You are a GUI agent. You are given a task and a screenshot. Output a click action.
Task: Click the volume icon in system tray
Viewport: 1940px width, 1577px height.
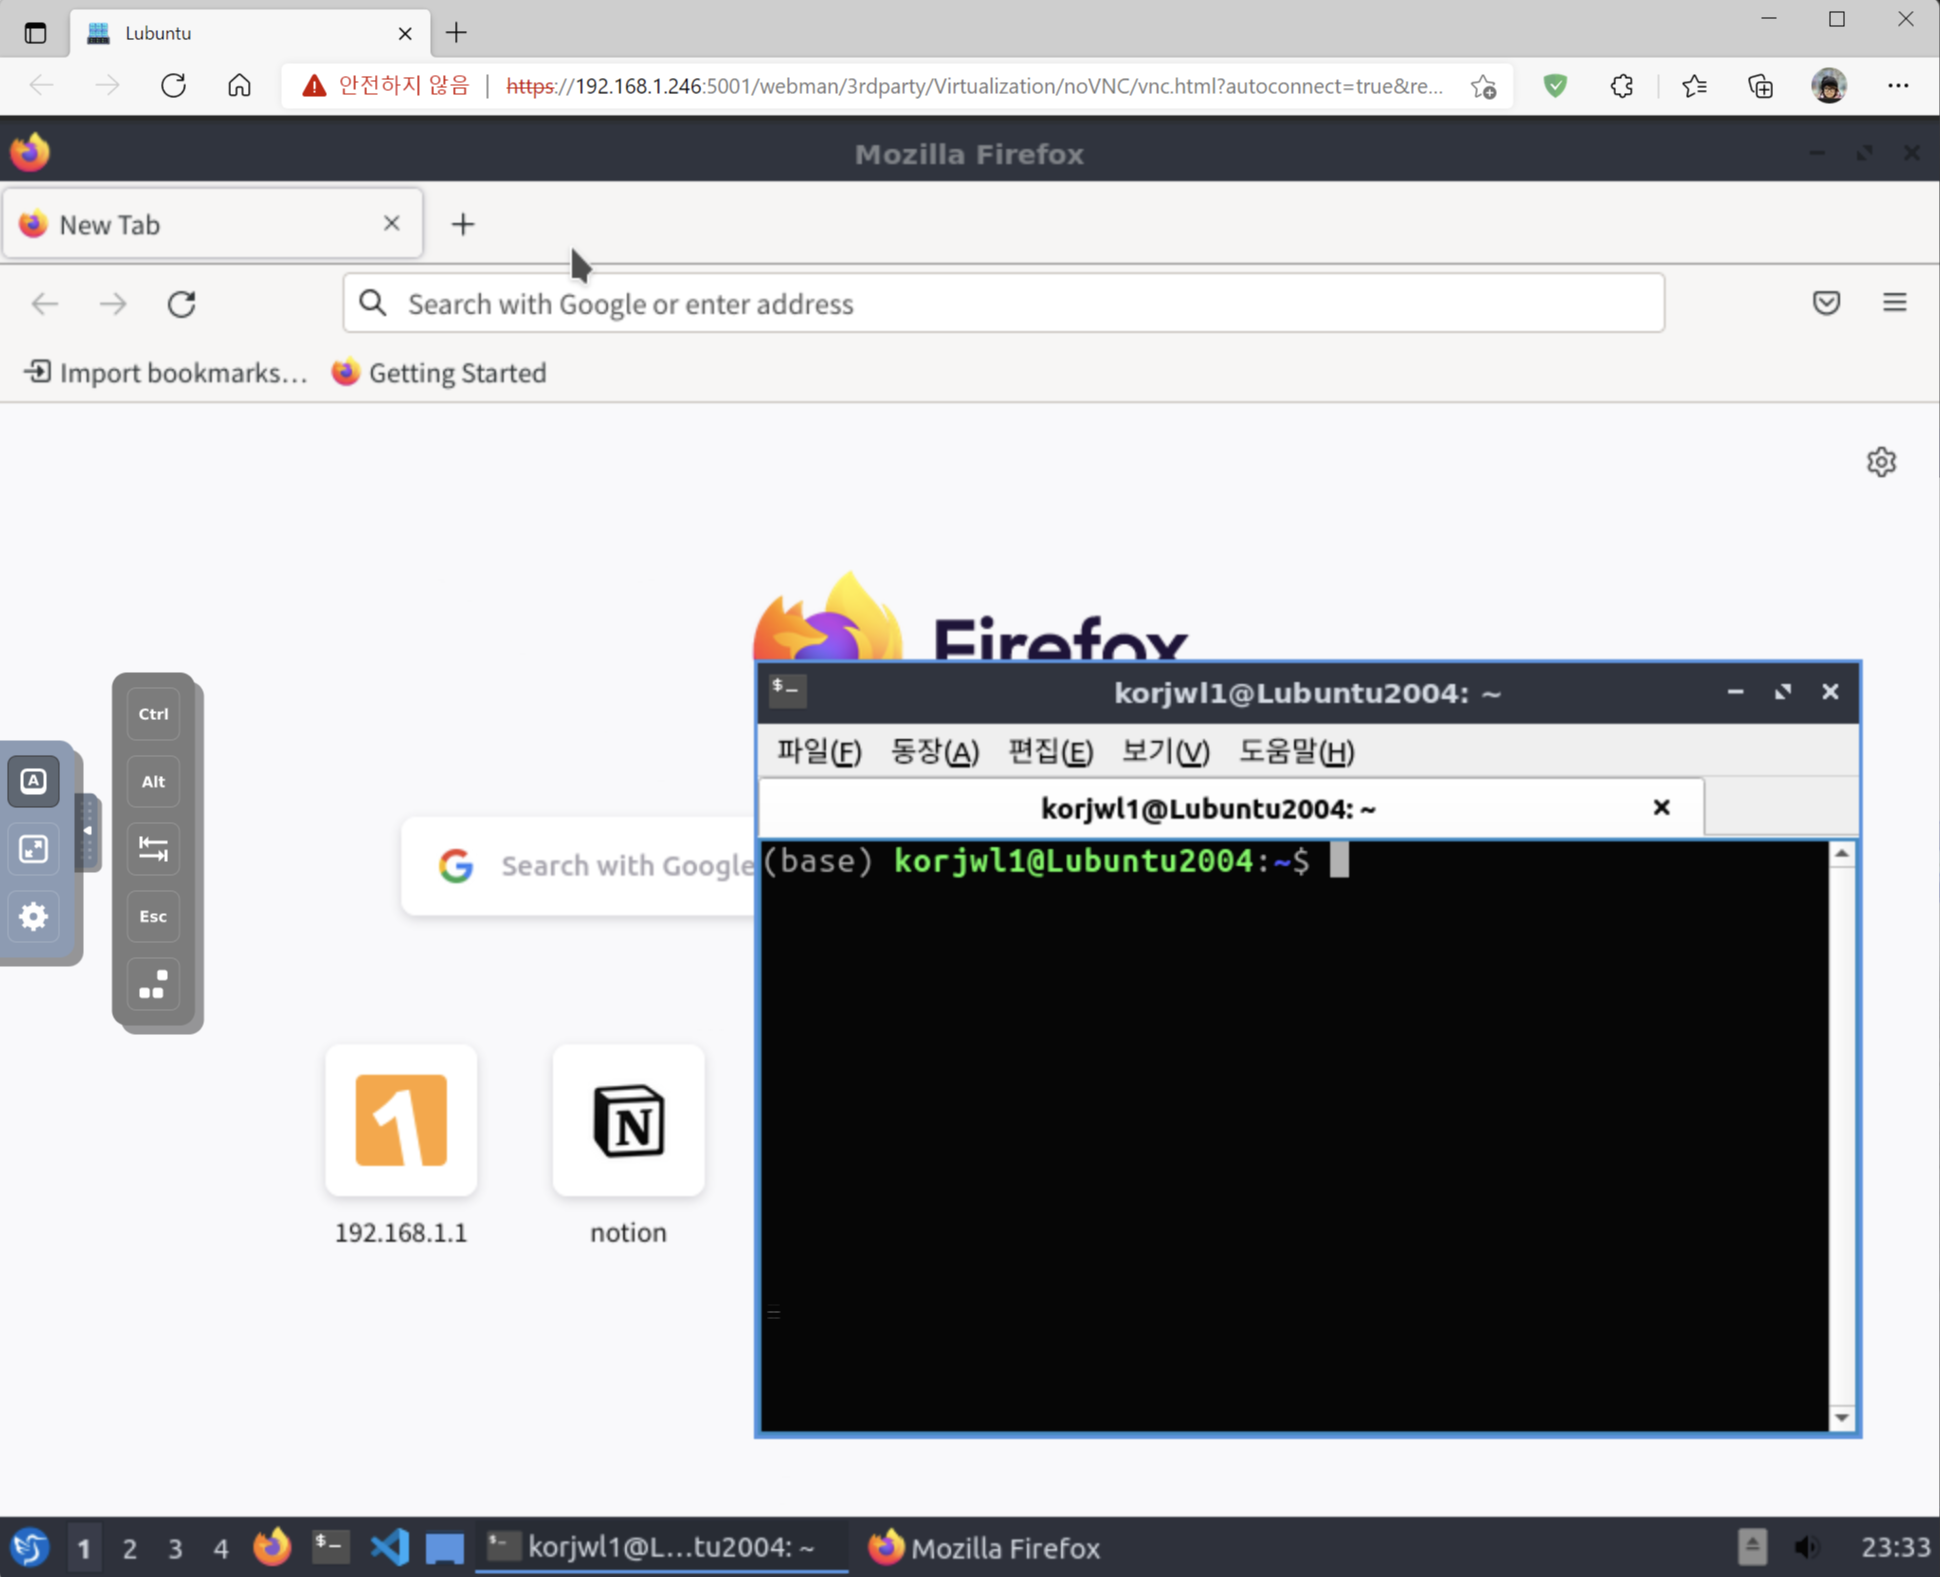click(x=1806, y=1547)
